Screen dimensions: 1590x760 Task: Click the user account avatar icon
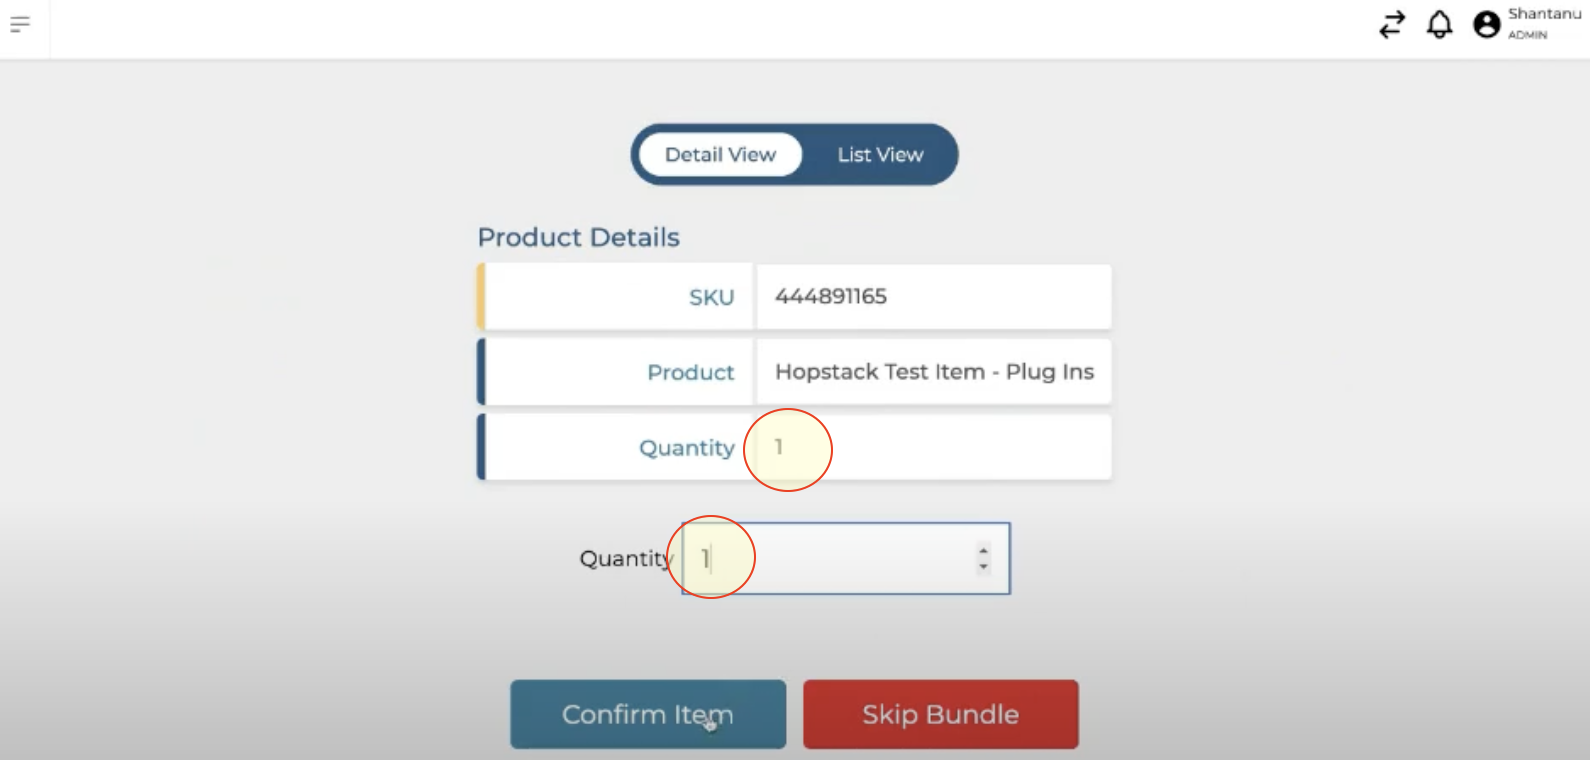click(x=1487, y=24)
